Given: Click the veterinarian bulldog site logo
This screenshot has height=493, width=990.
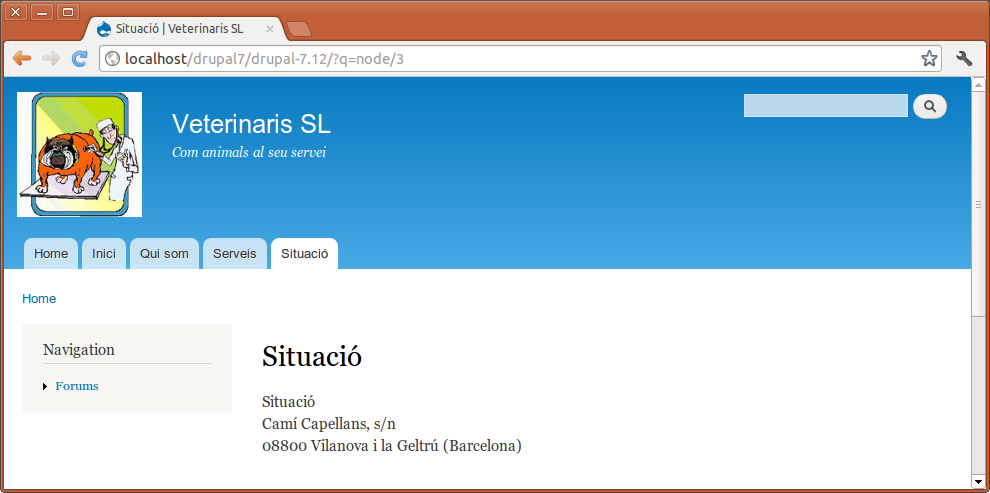Looking at the screenshot, I should (x=79, y=154).
